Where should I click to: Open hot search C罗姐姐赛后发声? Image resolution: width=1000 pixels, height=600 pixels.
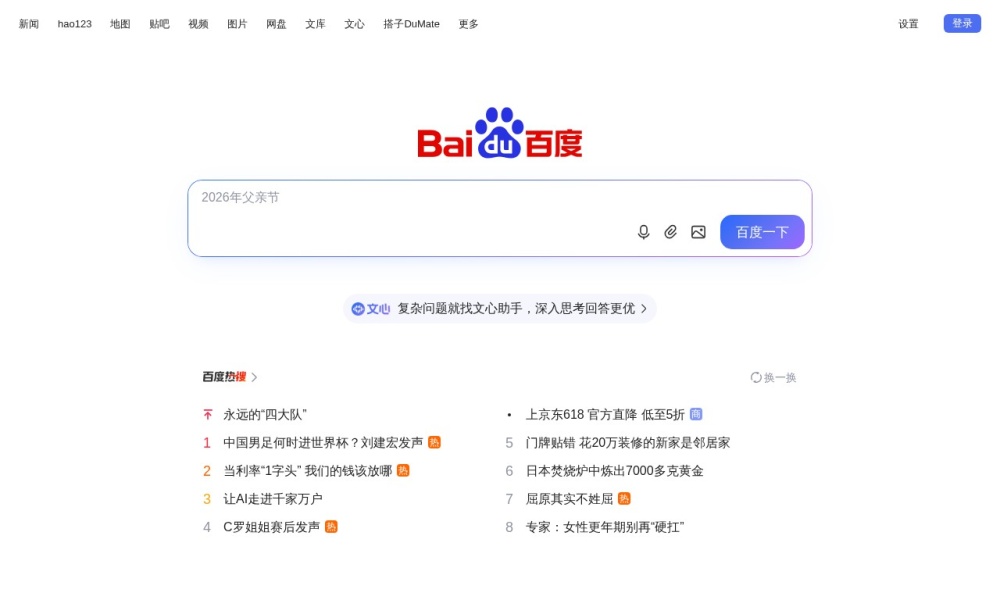point(272,527)
